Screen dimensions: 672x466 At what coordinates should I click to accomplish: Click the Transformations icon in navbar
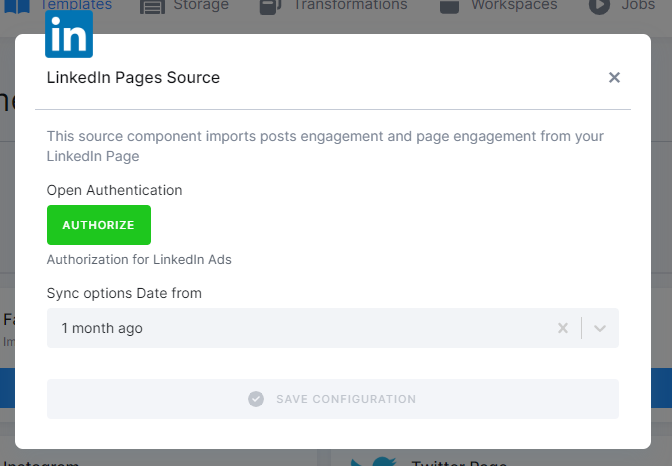click(x=270, y=6)
